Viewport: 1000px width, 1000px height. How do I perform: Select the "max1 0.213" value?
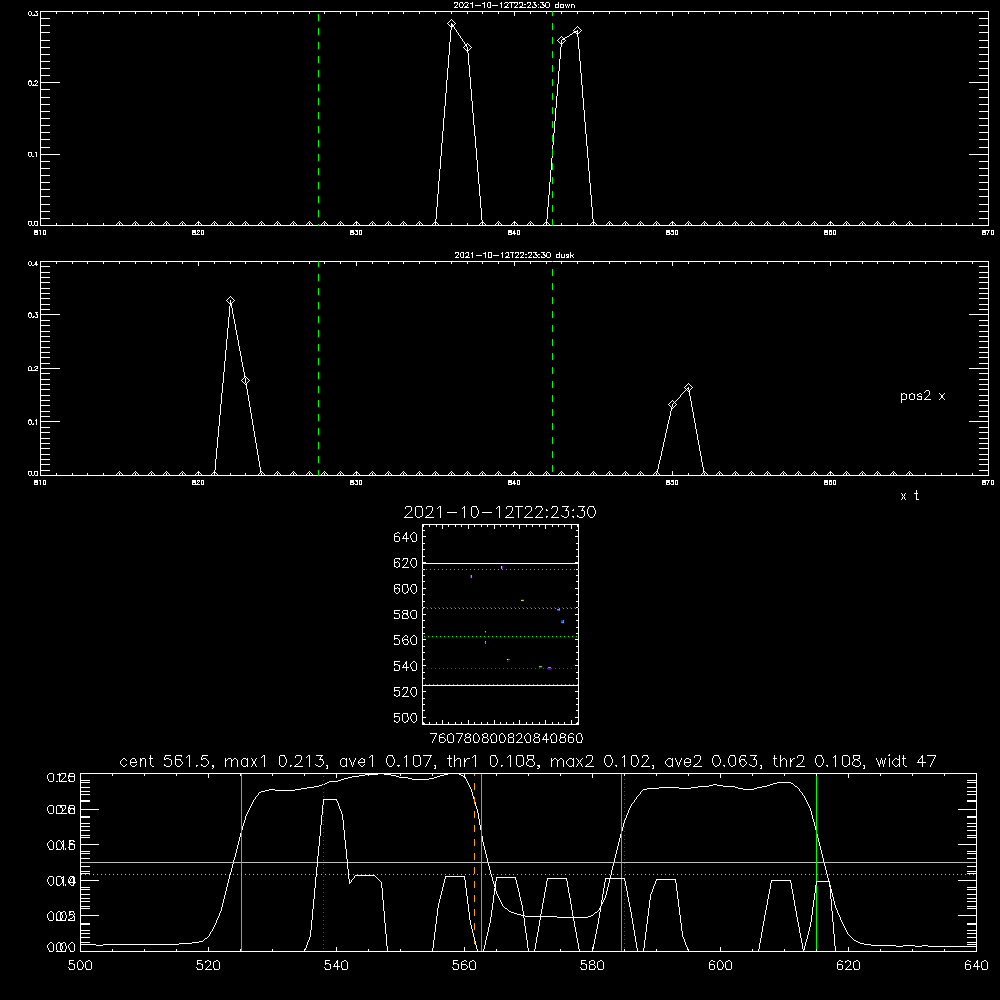pyautogui.click(x=275, y=761)
